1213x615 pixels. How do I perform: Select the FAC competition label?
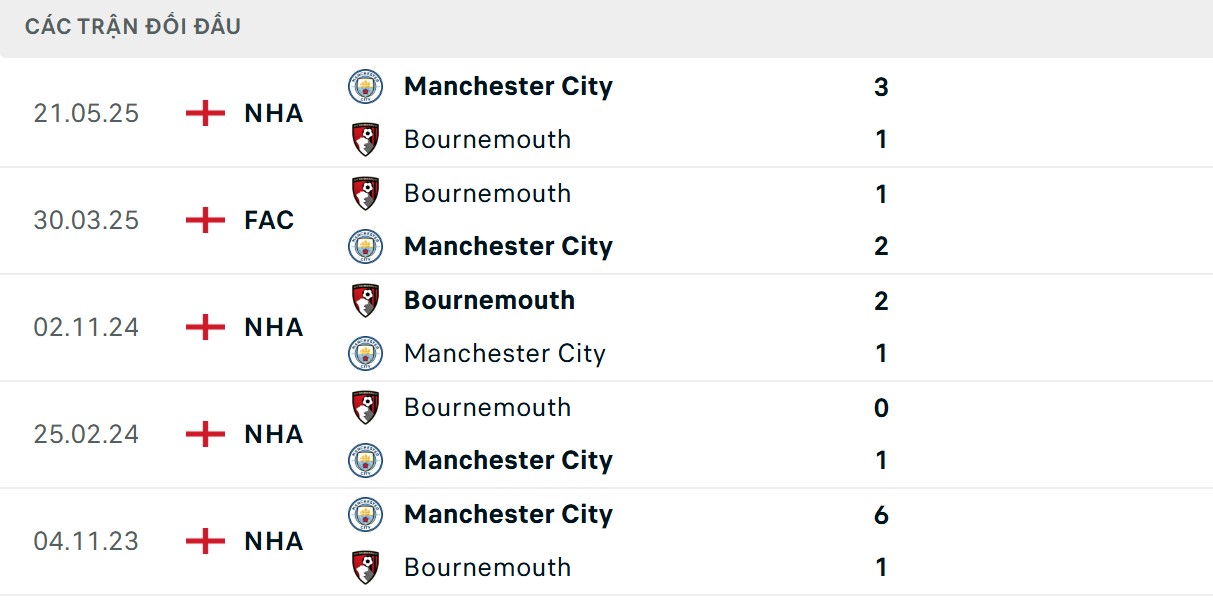[x=269, y=220]
